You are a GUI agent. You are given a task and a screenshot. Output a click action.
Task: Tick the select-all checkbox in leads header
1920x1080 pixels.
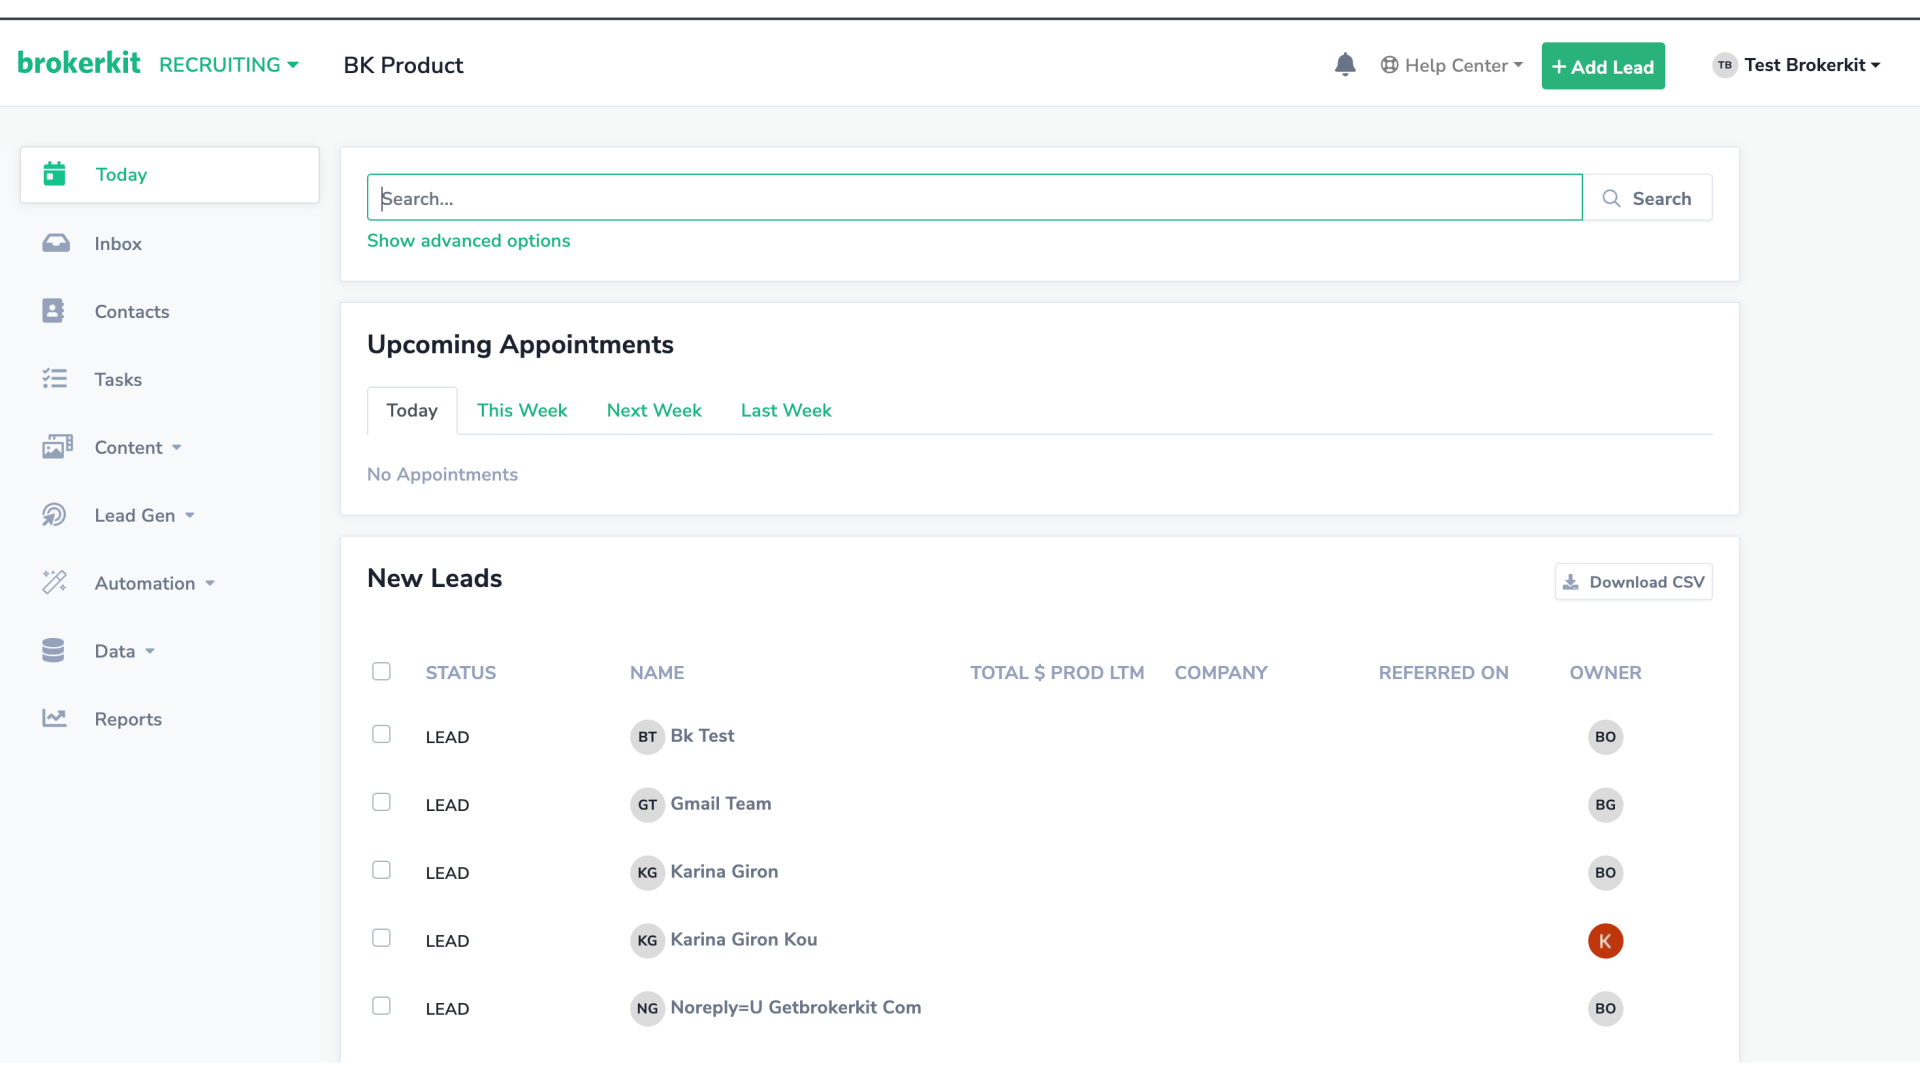pyautogui.click(x=381, y=671)
